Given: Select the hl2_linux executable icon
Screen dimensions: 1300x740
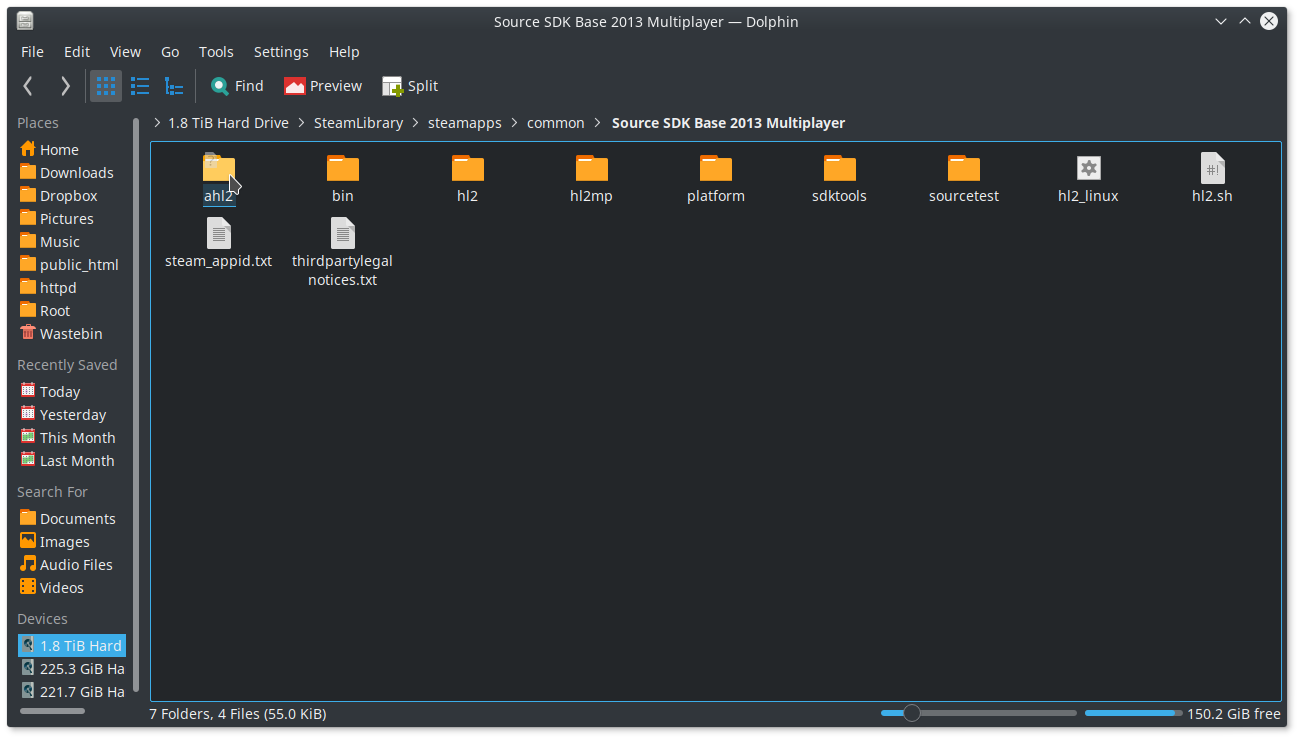Looking at the screenshot, I should click(x=1088, y=168).
